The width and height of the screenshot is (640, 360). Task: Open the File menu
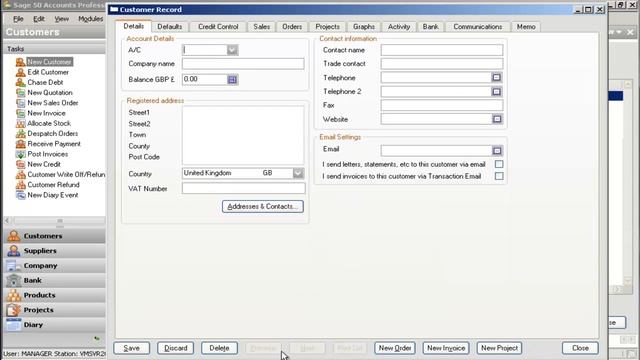click(x=18, y=19)
